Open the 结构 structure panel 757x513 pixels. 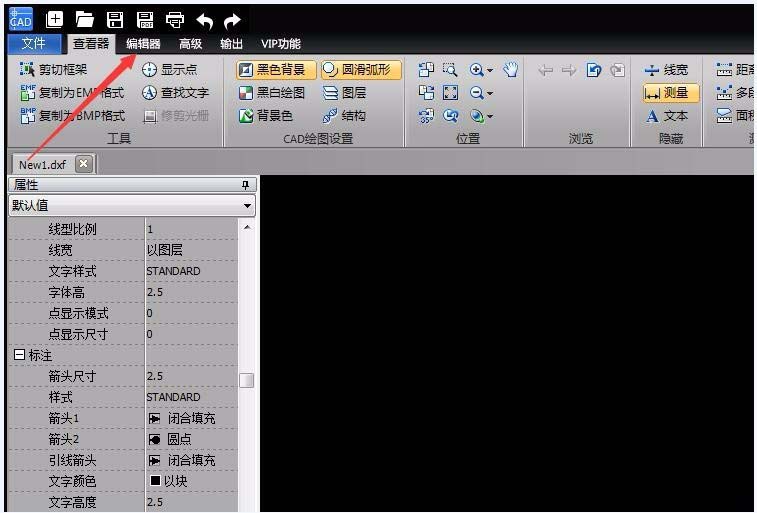[x=344, y=116]
